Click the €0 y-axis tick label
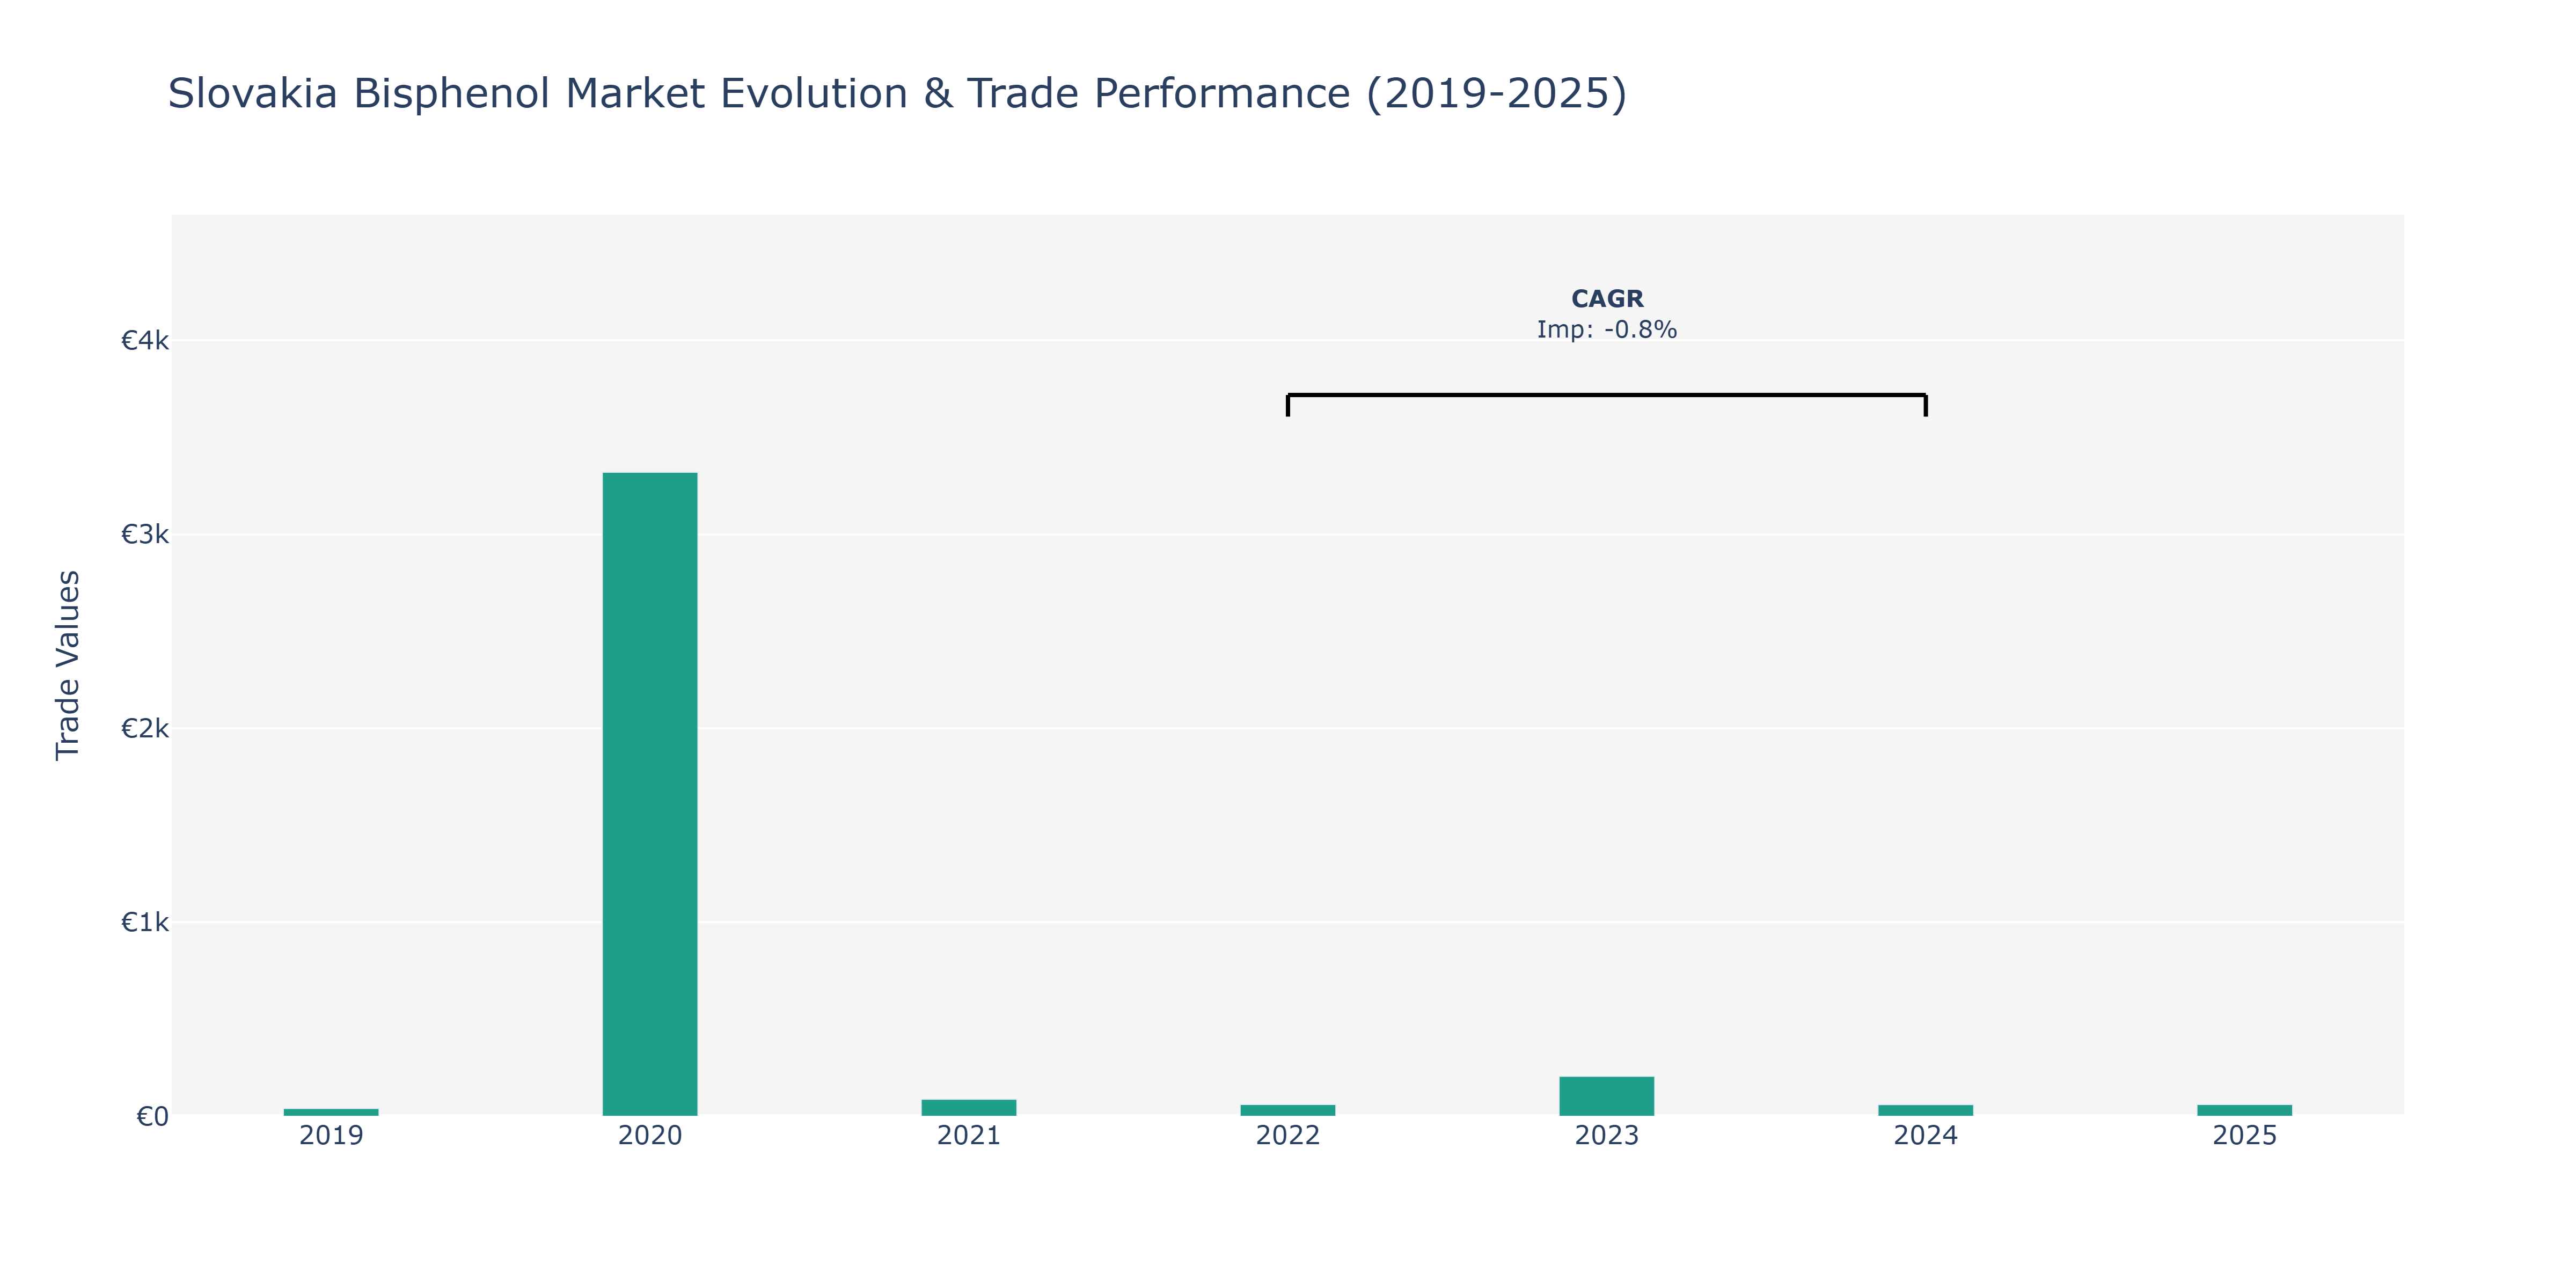This screenshot has height=1288, width=2576. [x=153, y=1116]
